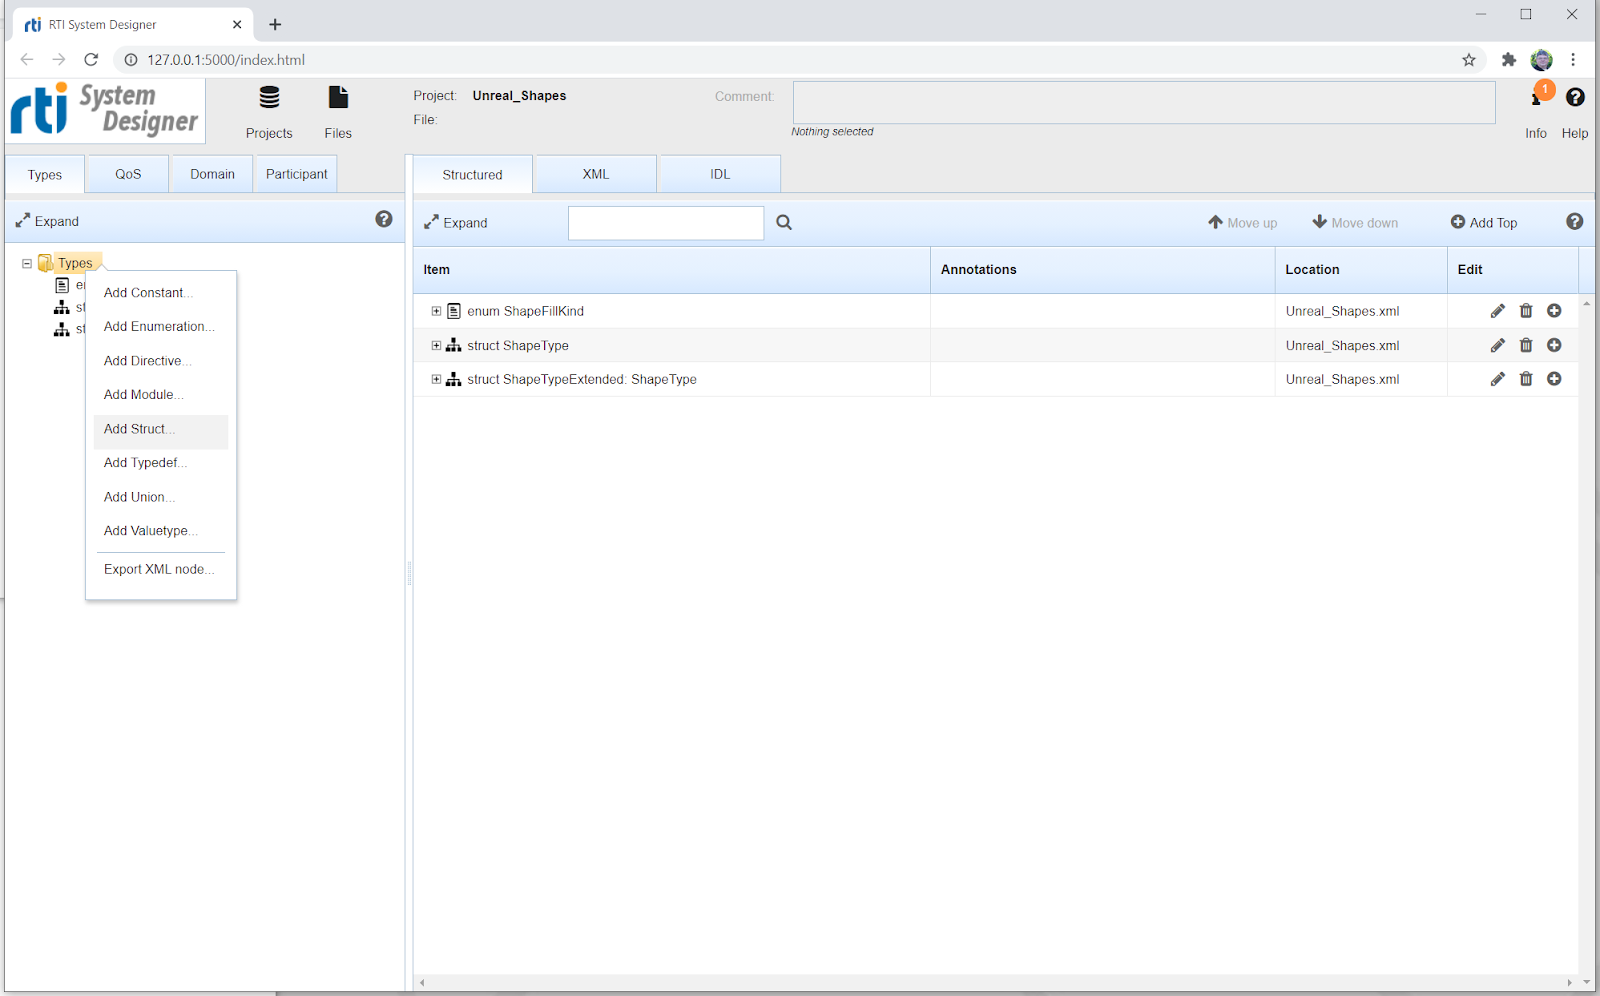Edit struct ShapeType with pencil icon

pyautogui.click(x=1497, y=345)
